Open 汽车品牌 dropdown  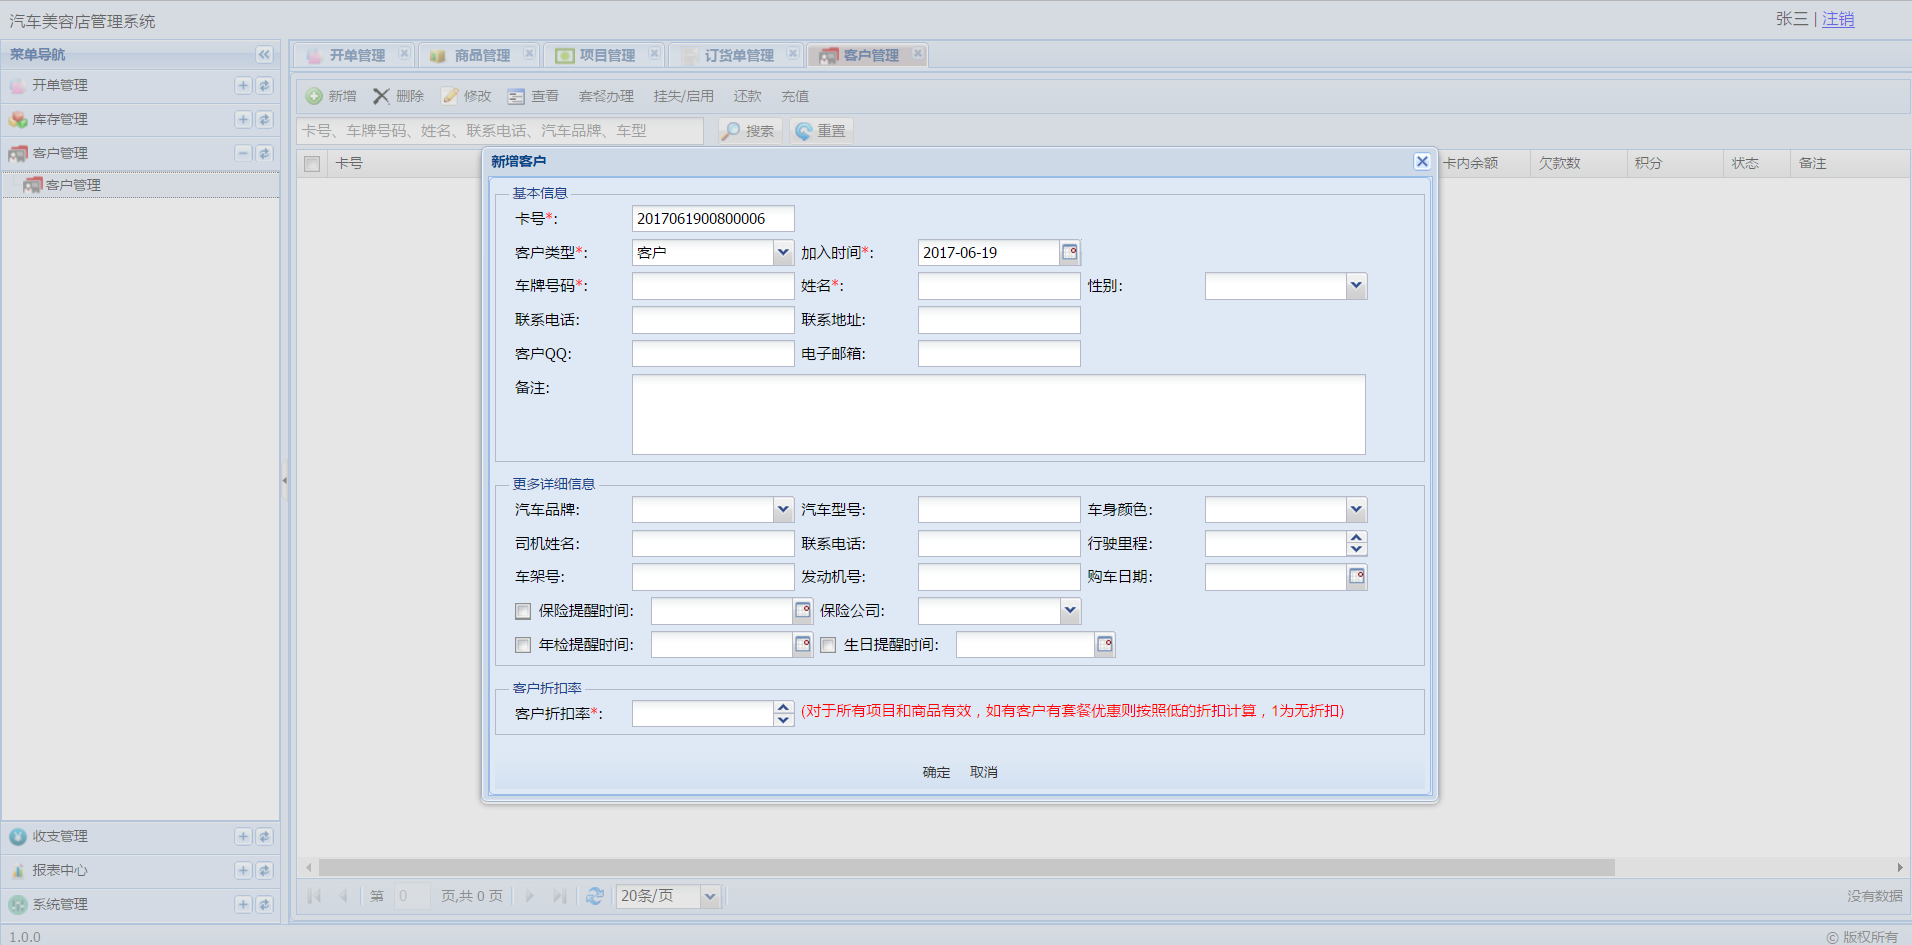pos(783,510)
